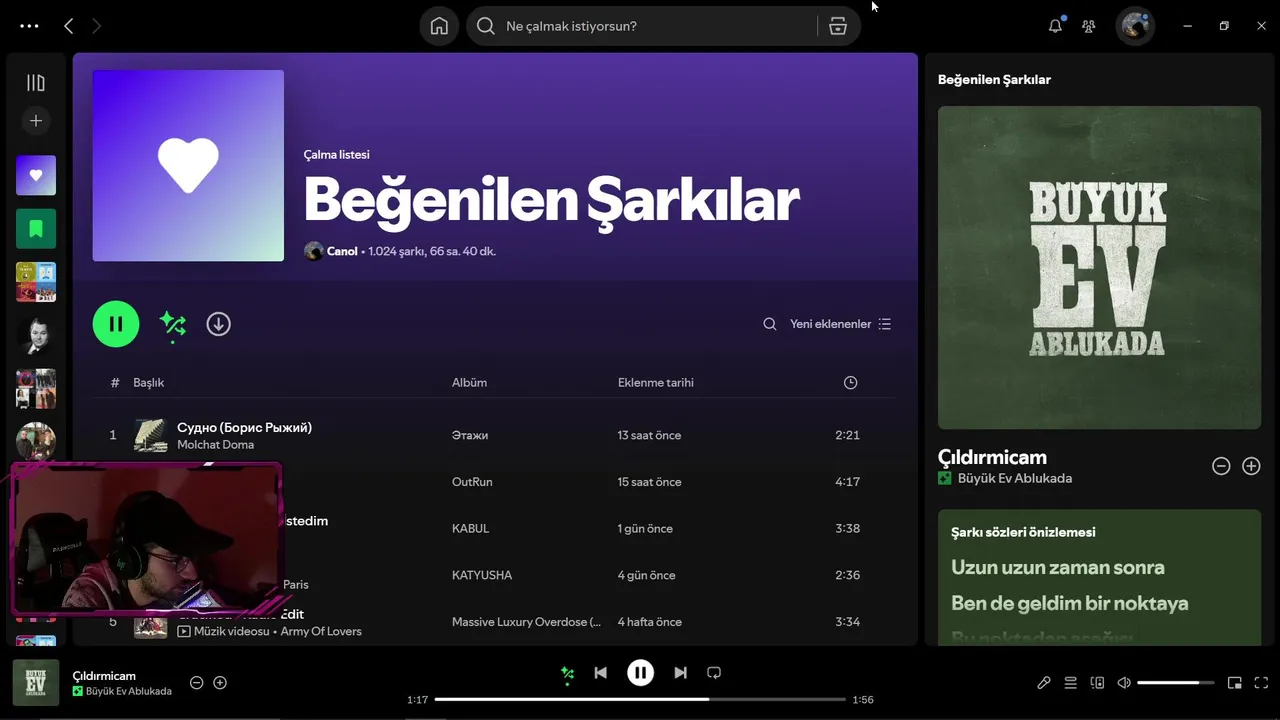The height and width of the screenshot is (720, 1280).
Task: Adjust the volume slider
Action: point(1176,683)
